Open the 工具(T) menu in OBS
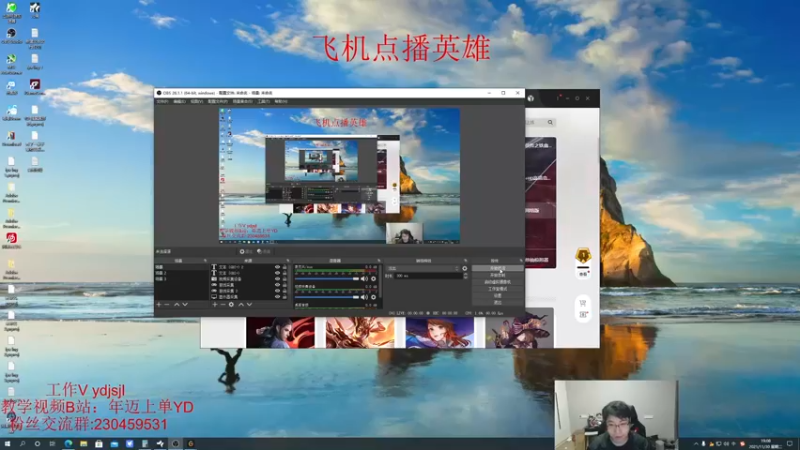The width and height of the screenshot is (800, 450). pos(263,102)
